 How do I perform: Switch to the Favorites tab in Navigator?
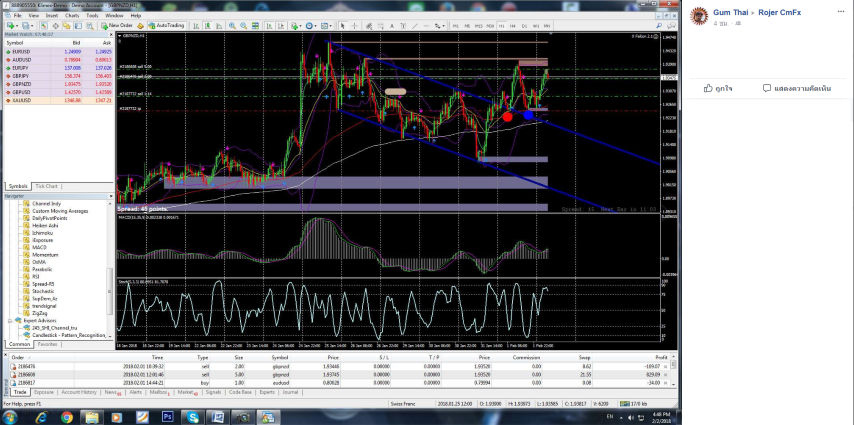[47, 344]
